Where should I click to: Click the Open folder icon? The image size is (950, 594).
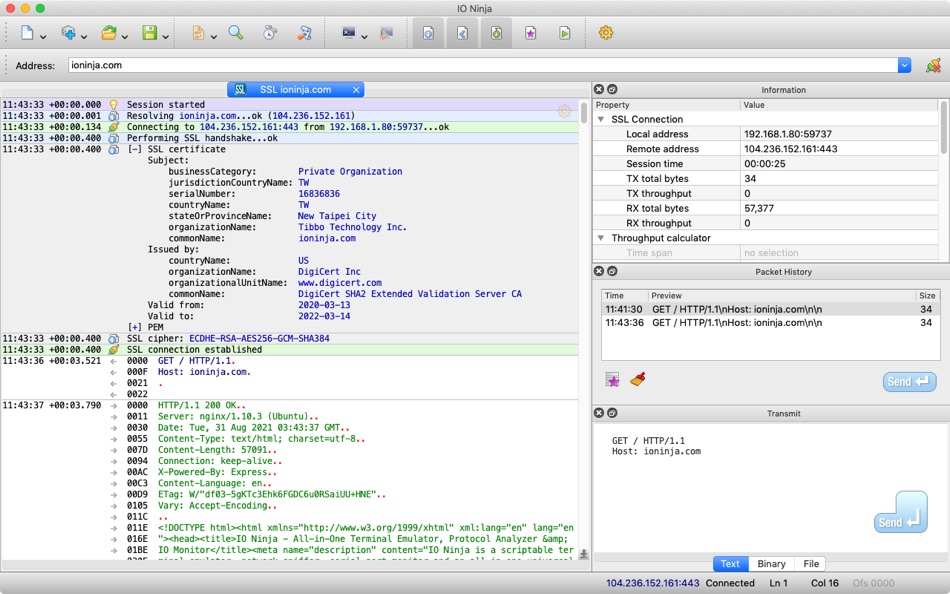tap(109, 33)
